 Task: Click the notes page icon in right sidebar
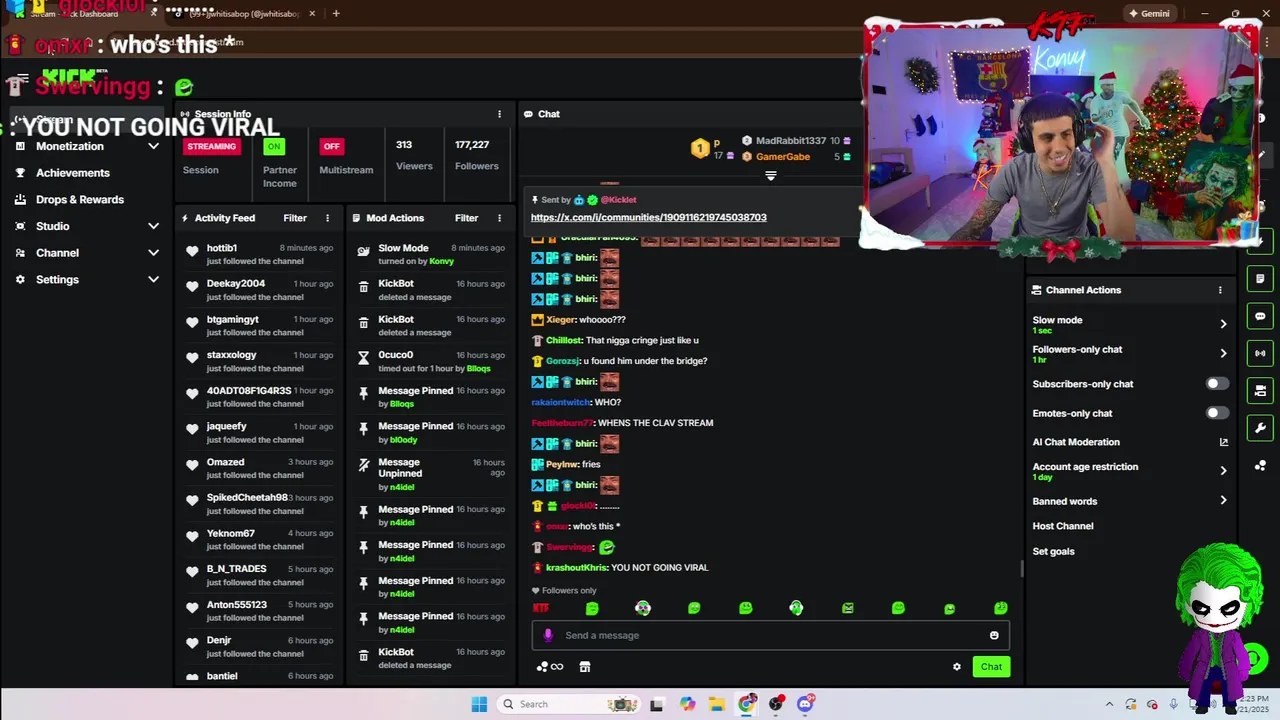1260,279
